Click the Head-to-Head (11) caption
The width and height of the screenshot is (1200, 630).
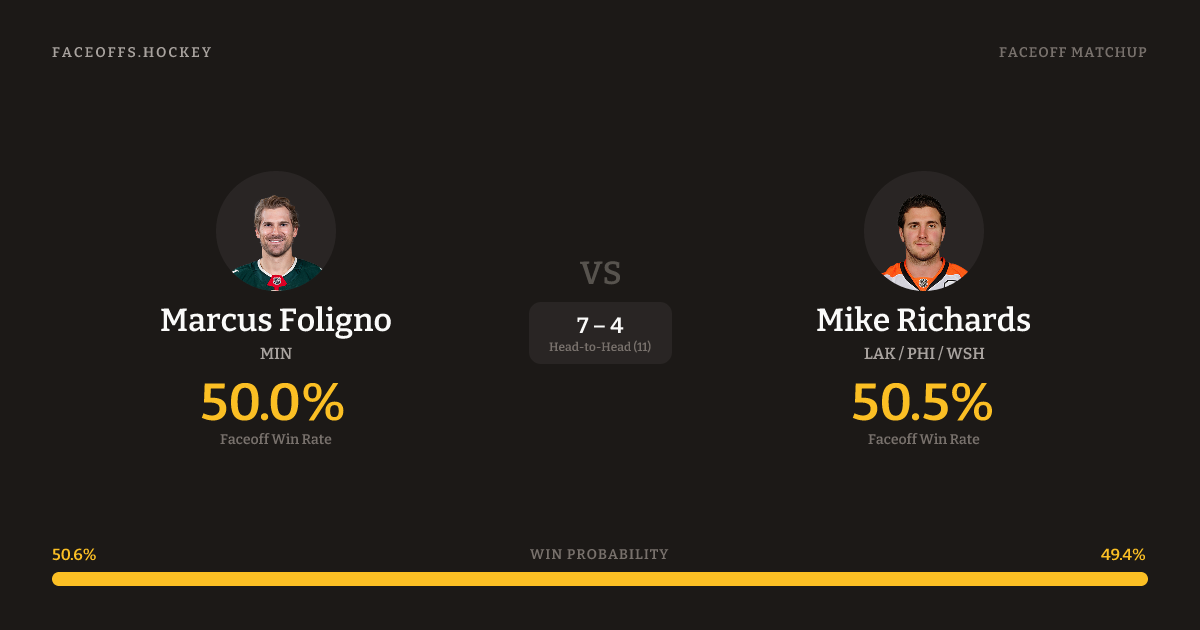(600, 347)
